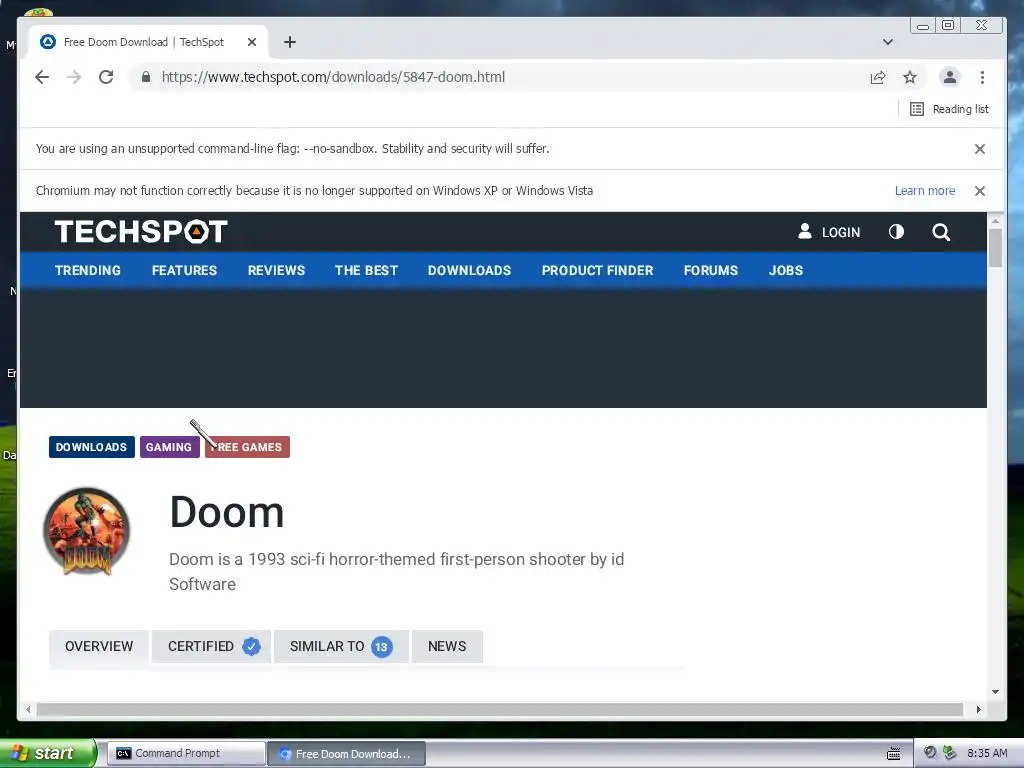Click the Doom page title heading
Image resolution: width=1024 pixels, height=768 pixels.
[227, 512]
